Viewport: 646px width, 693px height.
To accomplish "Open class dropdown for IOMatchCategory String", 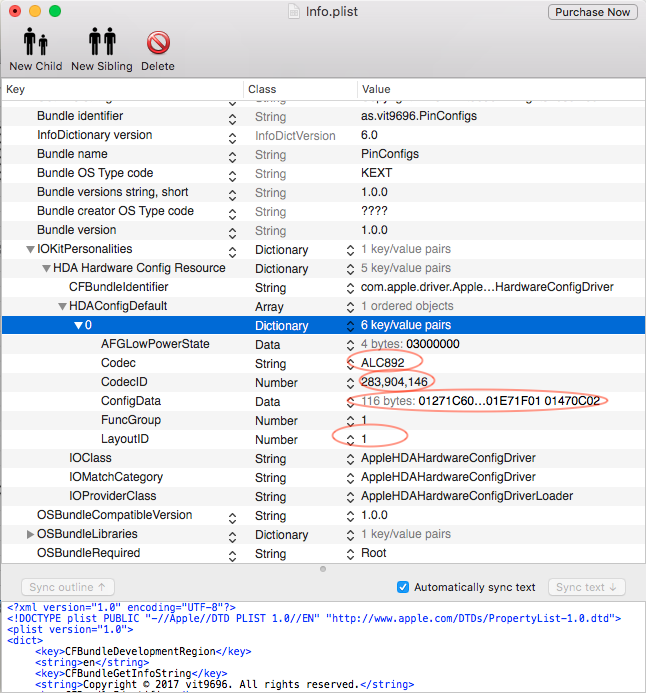I will click(350, 478).
